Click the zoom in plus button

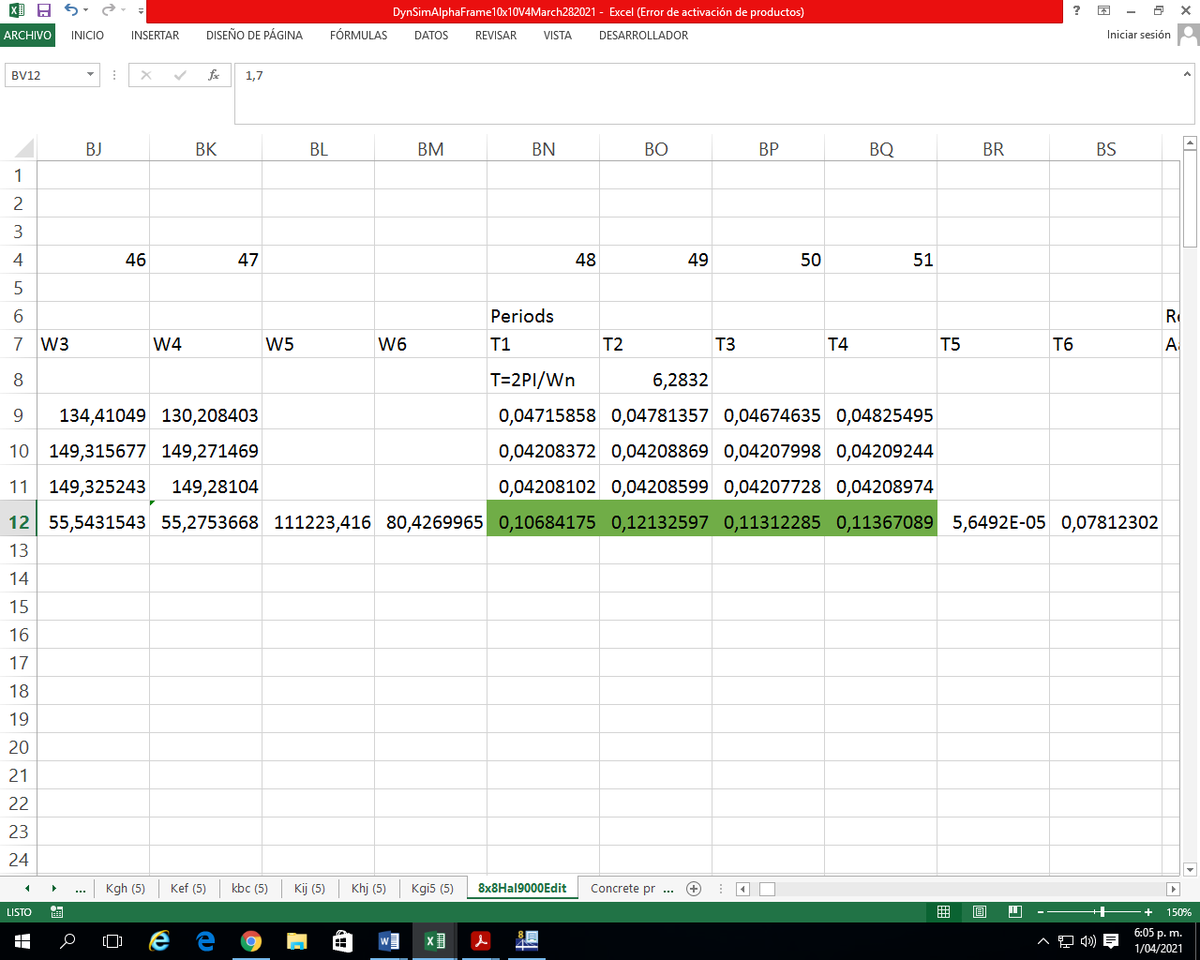click(1149, 912)
